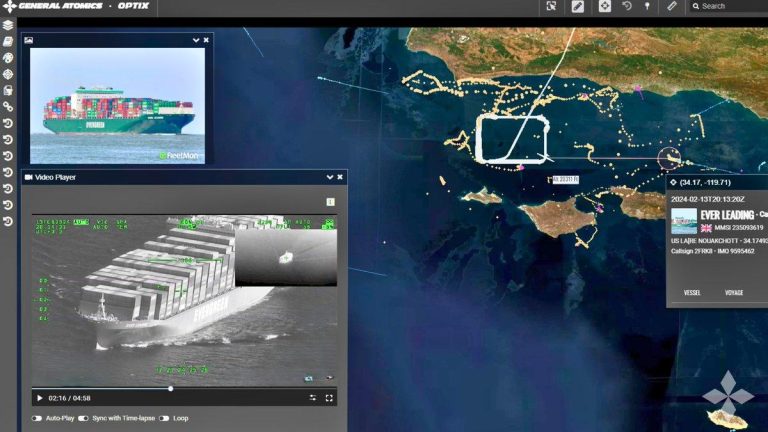This screenshot has height=432, width=768.
Task: Select the pencil draw tool in top toolbar
Action: tap(578, 6)
